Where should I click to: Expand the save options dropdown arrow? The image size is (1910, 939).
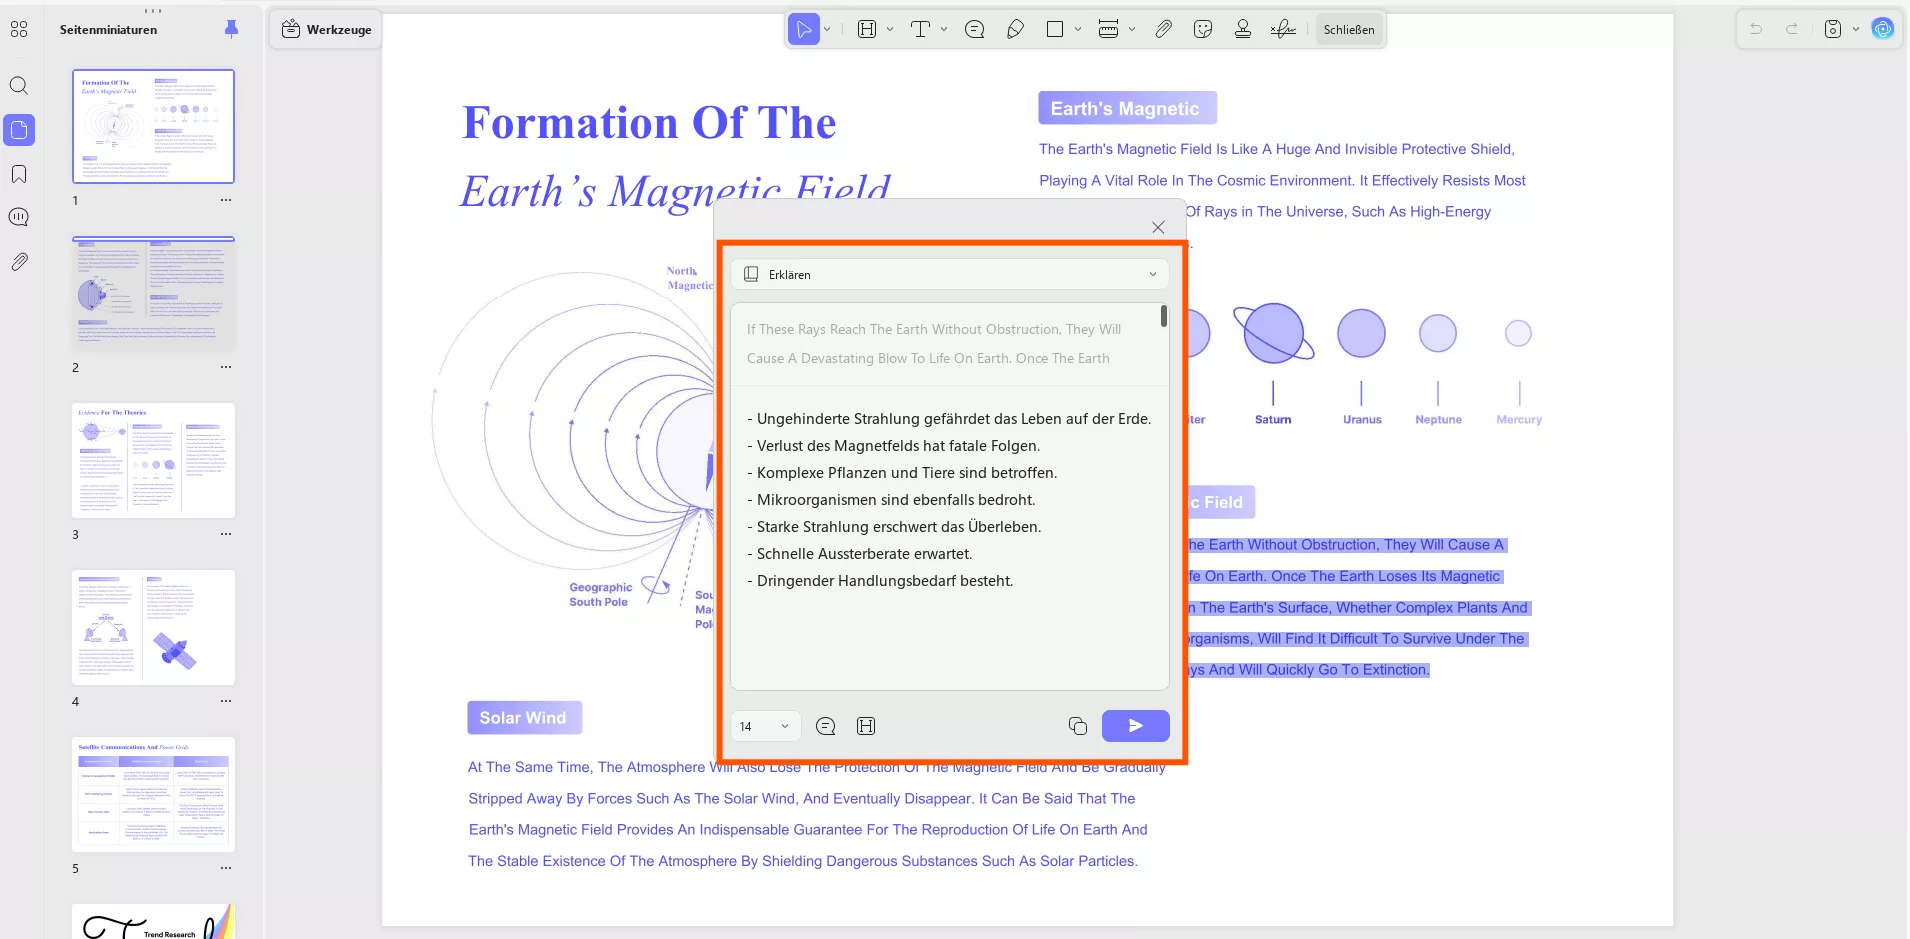pyautogui.click(x=1856, y=29)
